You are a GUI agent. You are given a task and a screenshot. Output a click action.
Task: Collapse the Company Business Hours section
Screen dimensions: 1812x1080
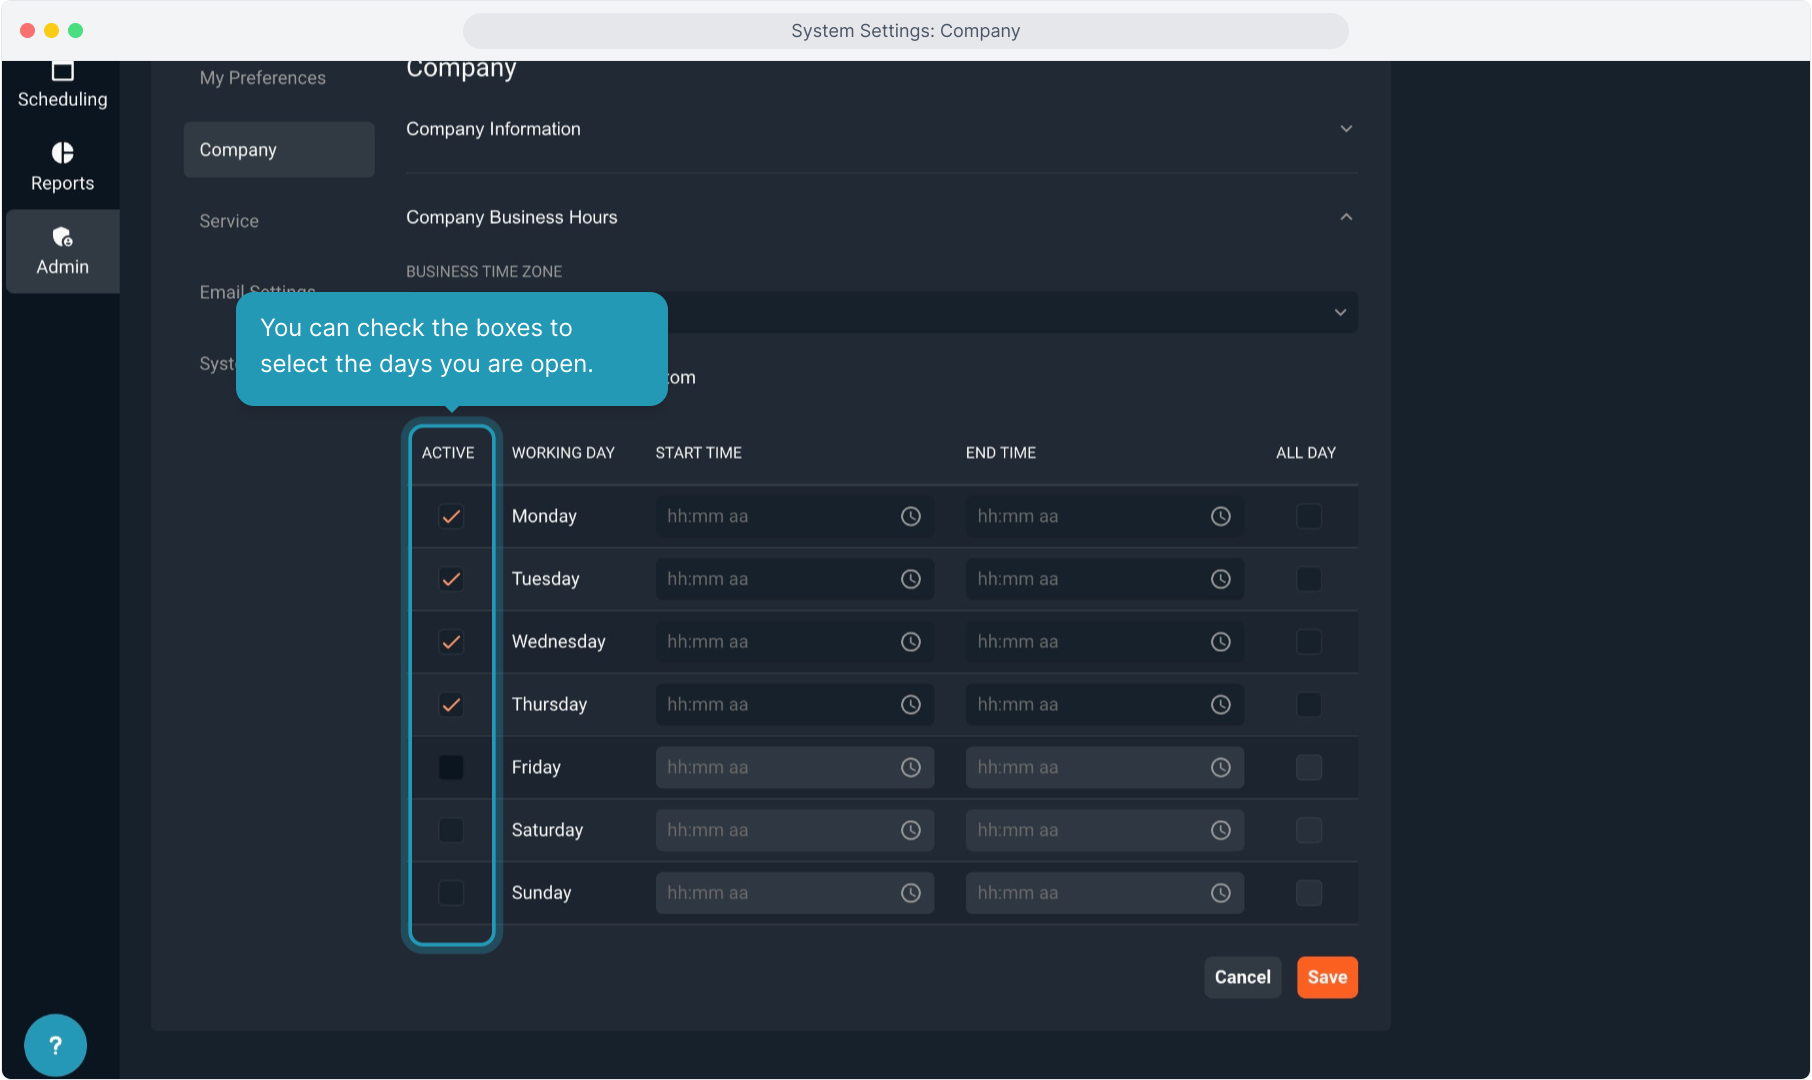click(1346, 217)
